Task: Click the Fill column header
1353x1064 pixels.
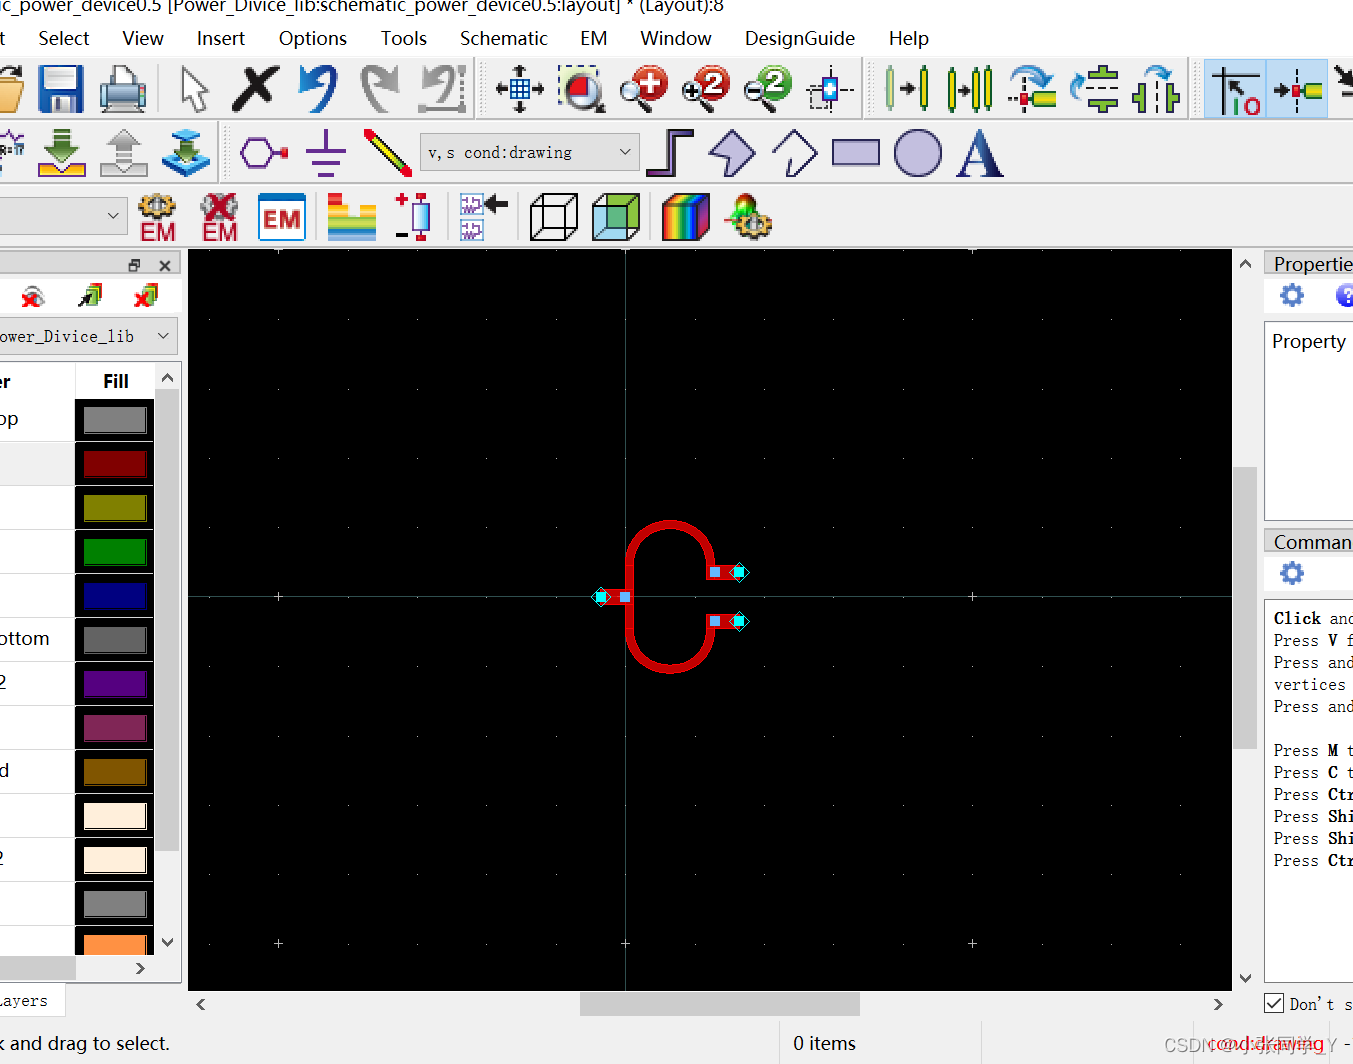Action: (116, 381)
